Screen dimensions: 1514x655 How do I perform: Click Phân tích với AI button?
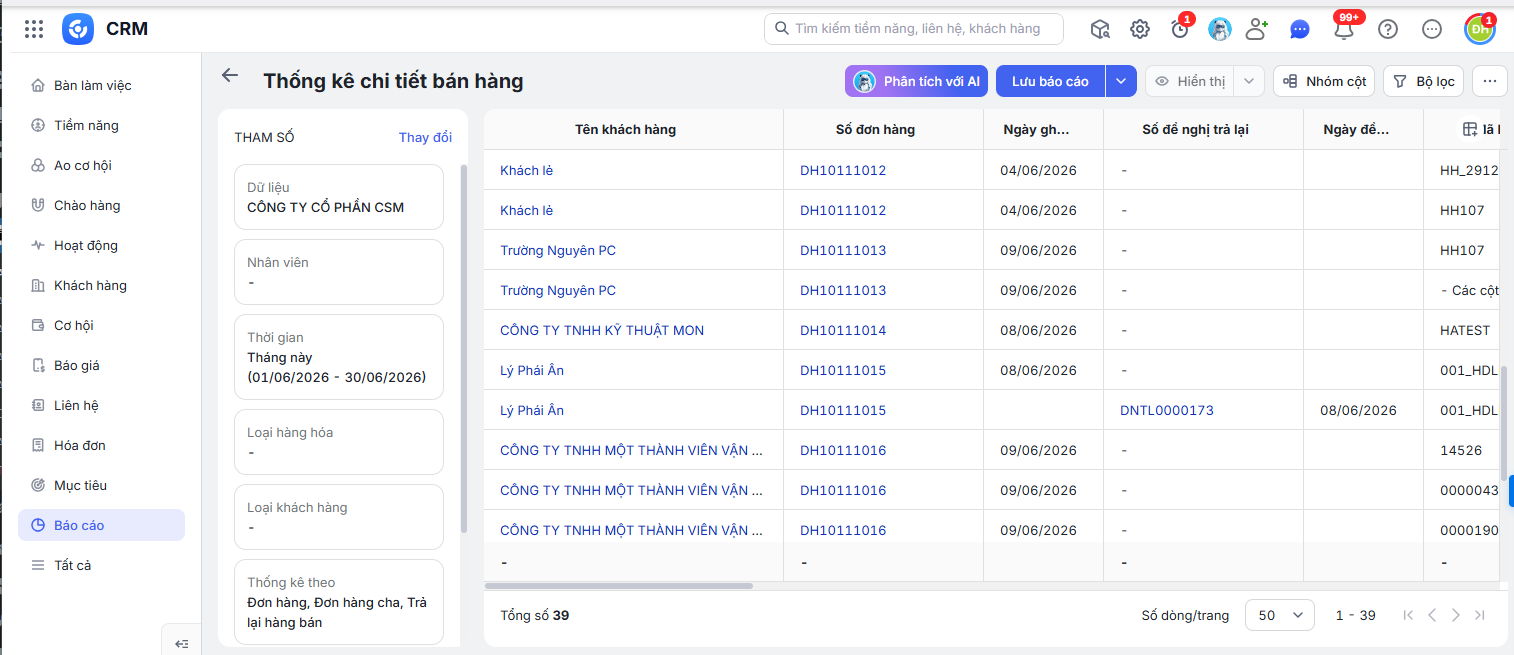917,81
